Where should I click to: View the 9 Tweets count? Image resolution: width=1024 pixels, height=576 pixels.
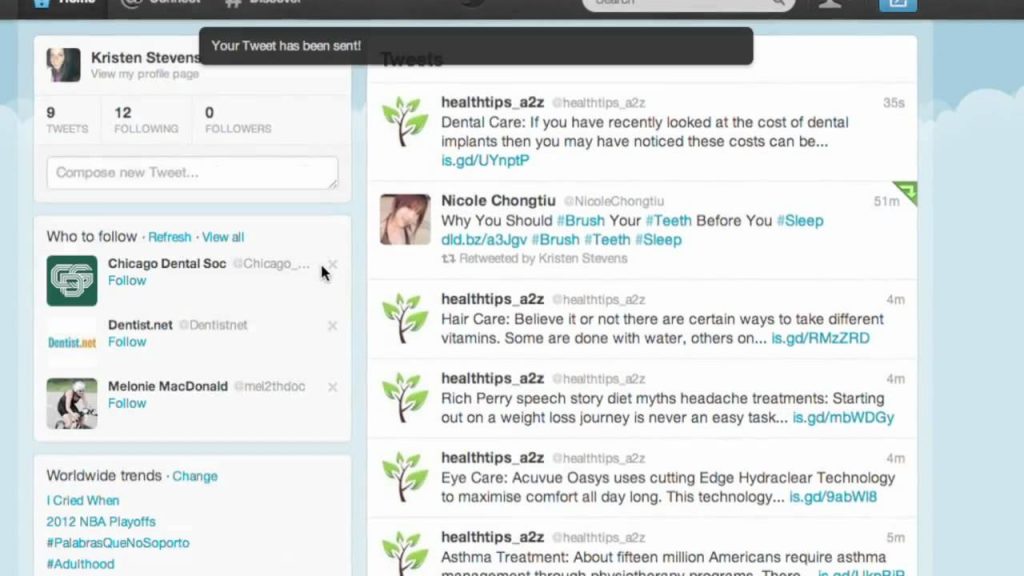pyautogui.click(x=67, y=120)
